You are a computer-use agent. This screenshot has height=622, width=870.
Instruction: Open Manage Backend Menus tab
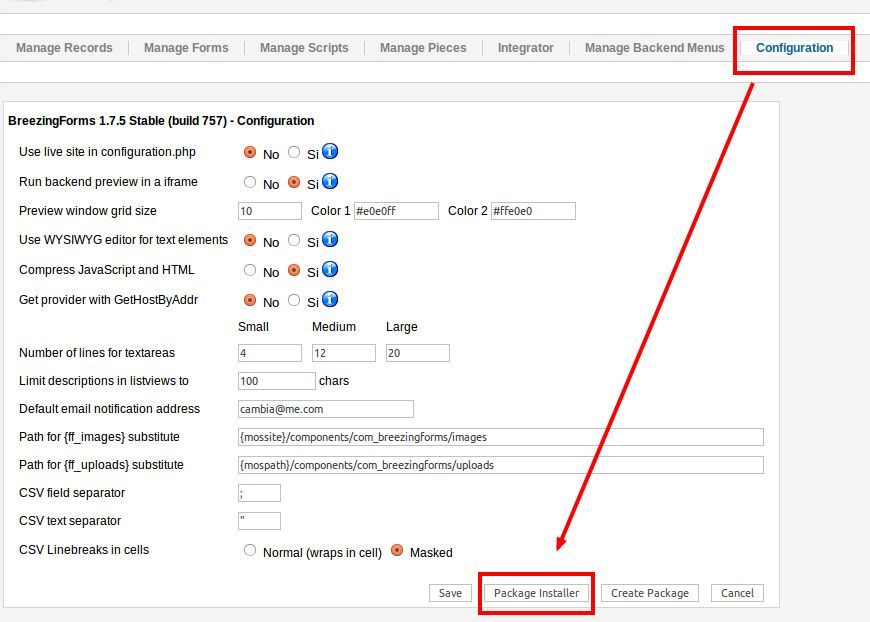click(655, 48)
